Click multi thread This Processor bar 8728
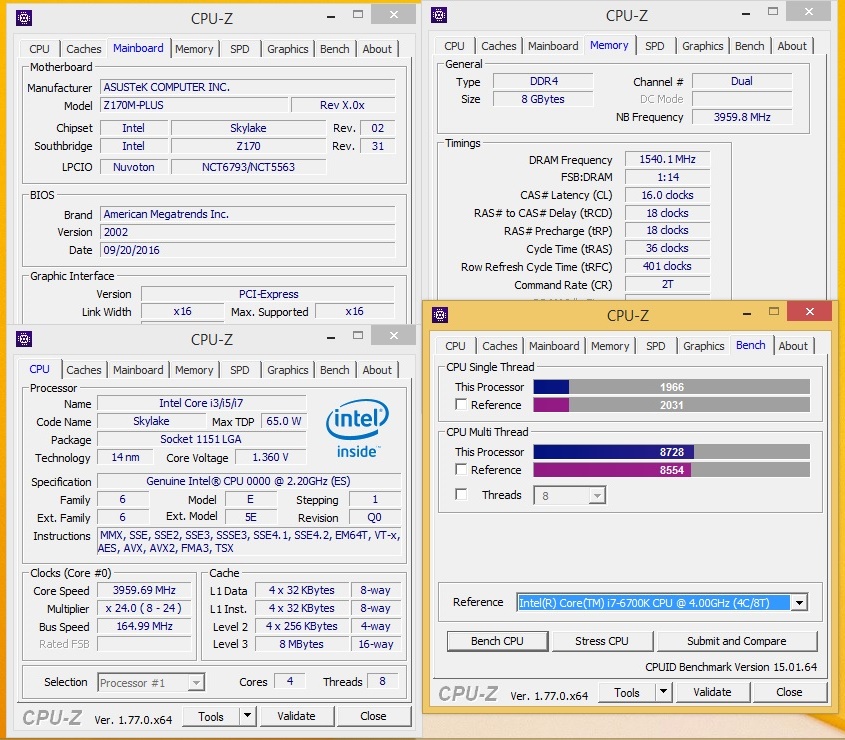Image resolution: width=845 pixels, height=740 pixels. point(671,452)
